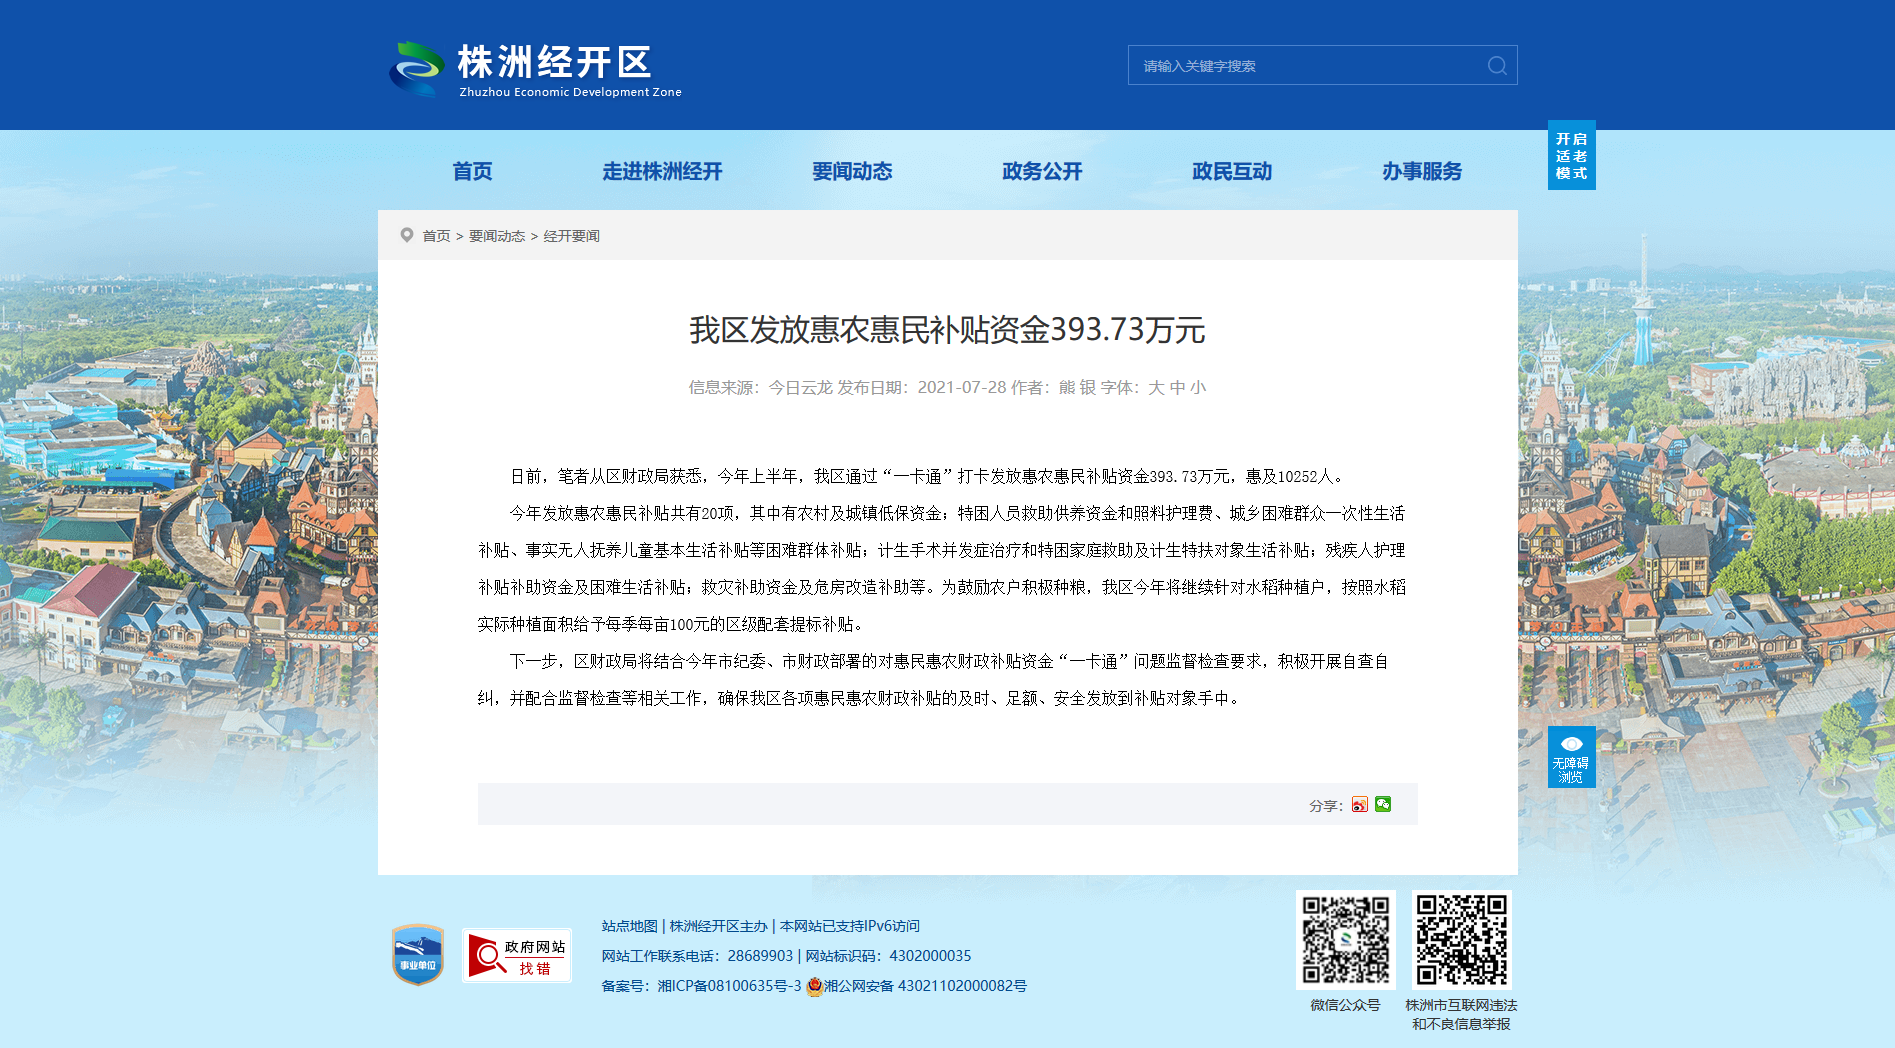The height and width of the screenshot is (1048, 1895).
Task: Enable 开启适老模式 elderly-friendly mode
Action: point(1571,155)
